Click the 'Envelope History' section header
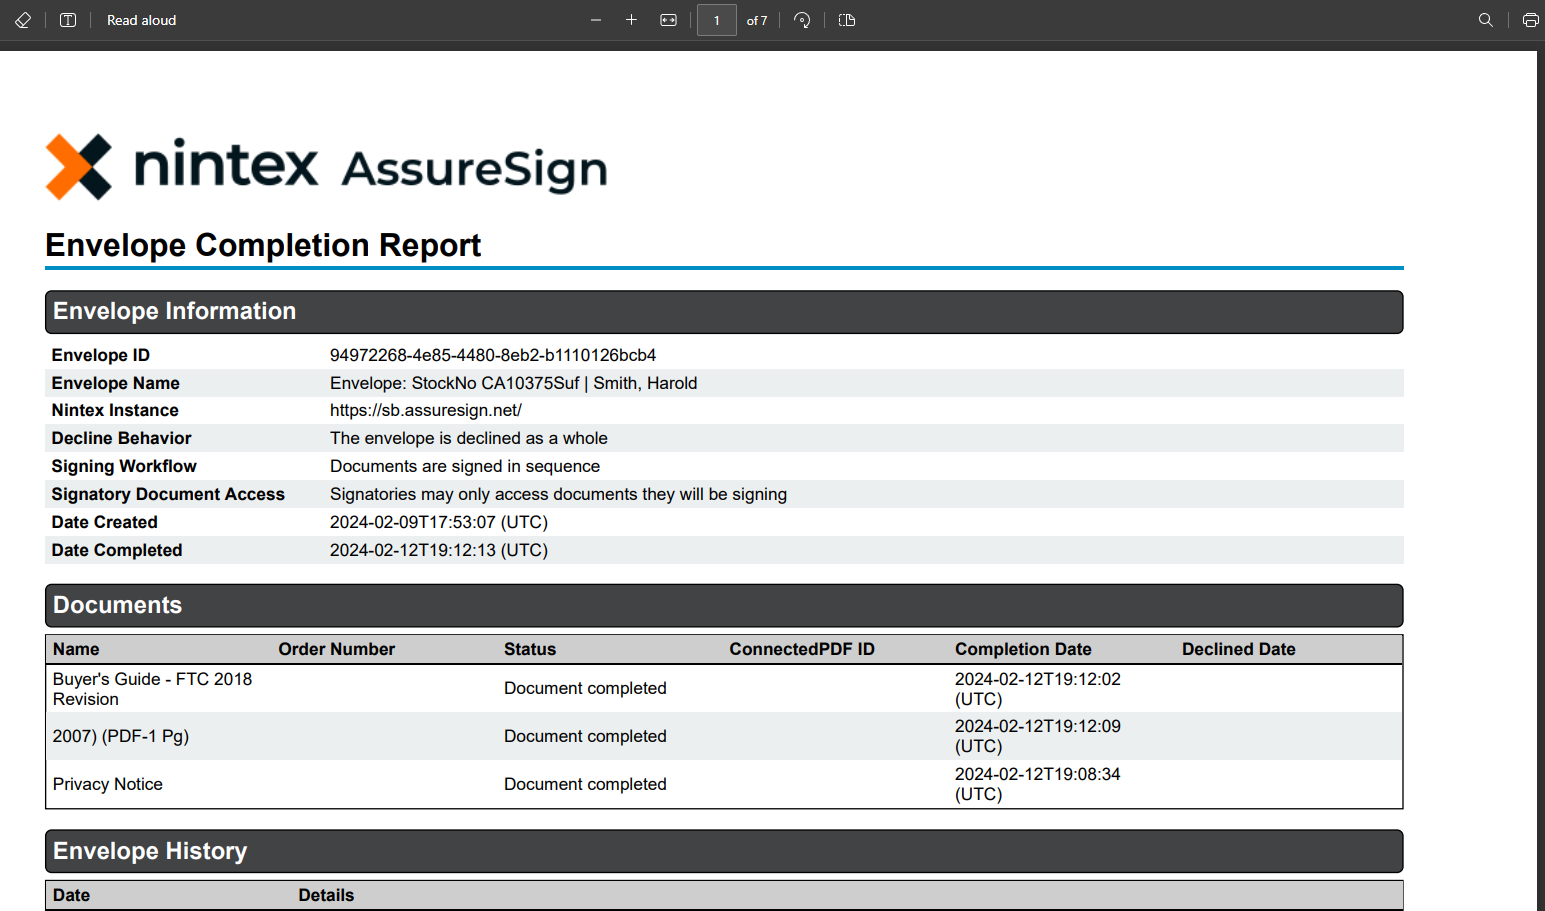Image resolution: width=1545 pixels, height=911 pixels. [724, 851]
